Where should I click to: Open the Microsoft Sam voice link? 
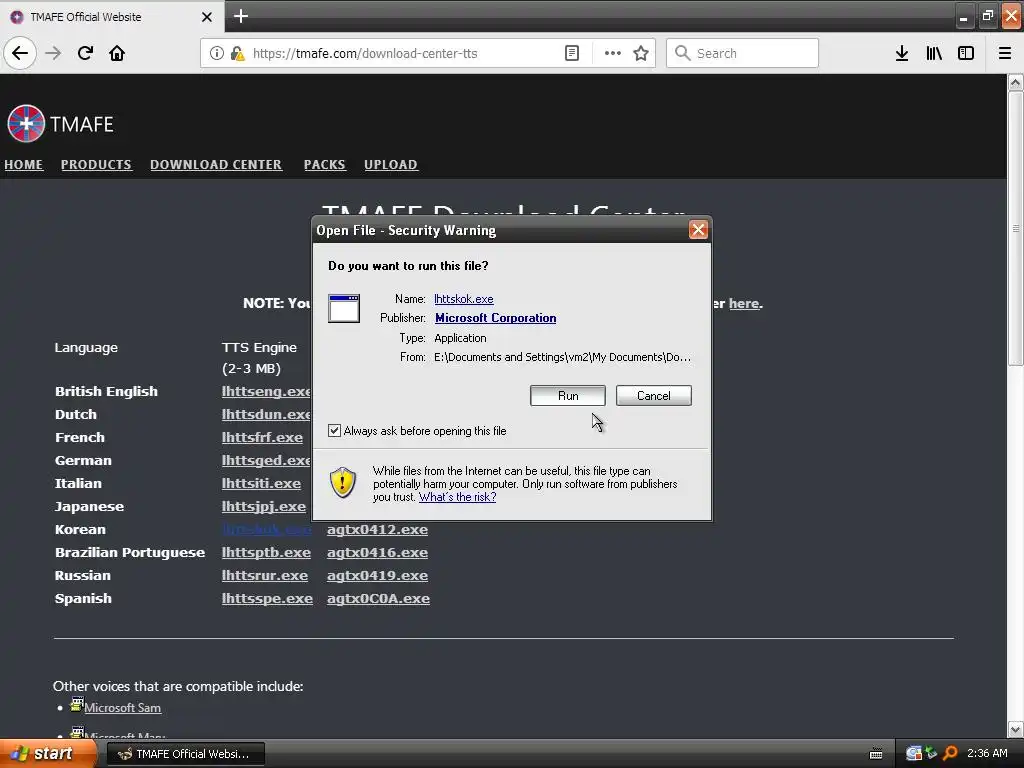tap(123, 708)
